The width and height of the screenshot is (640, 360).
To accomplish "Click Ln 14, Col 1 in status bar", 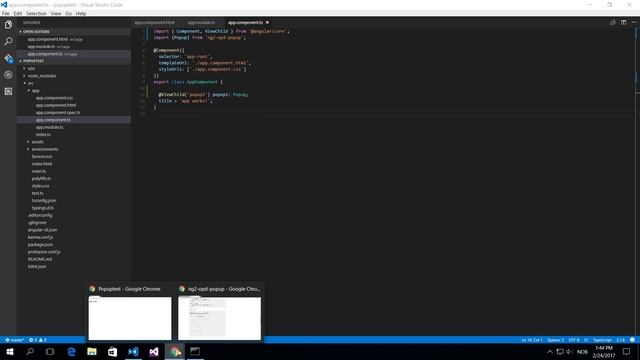I will 532,340.
